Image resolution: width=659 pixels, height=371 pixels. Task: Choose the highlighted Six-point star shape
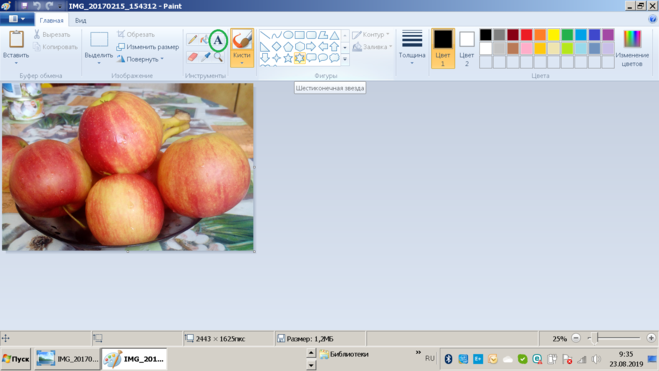pos(300,58)
